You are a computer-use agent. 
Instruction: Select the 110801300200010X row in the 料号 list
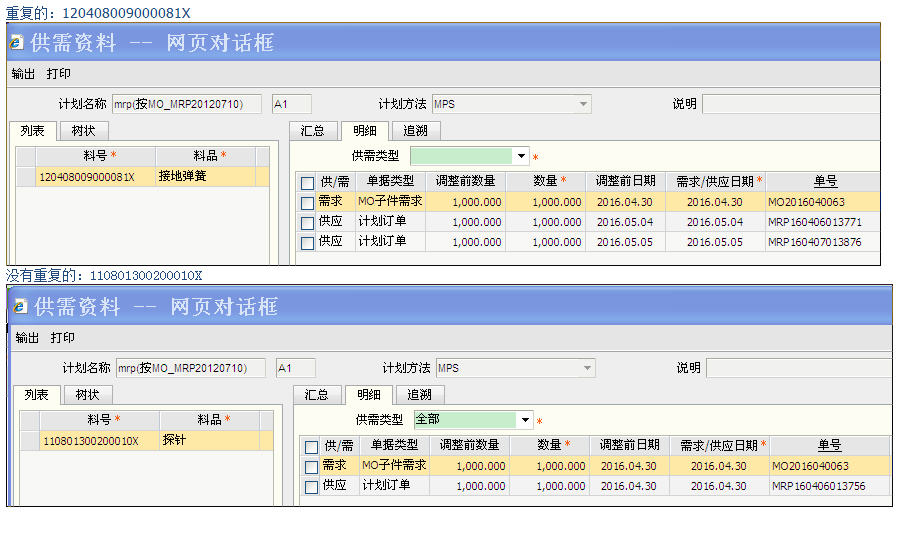click(90, 441)
